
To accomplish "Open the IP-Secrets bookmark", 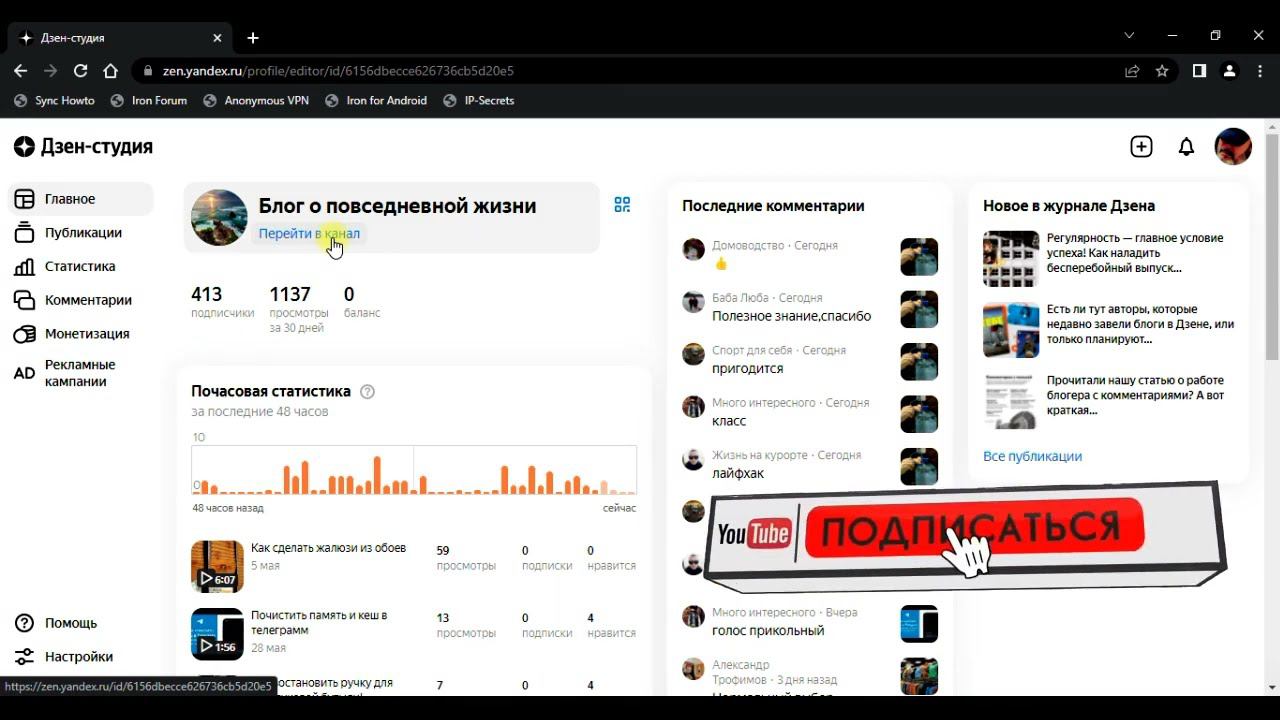I will (x=478, y=101).
